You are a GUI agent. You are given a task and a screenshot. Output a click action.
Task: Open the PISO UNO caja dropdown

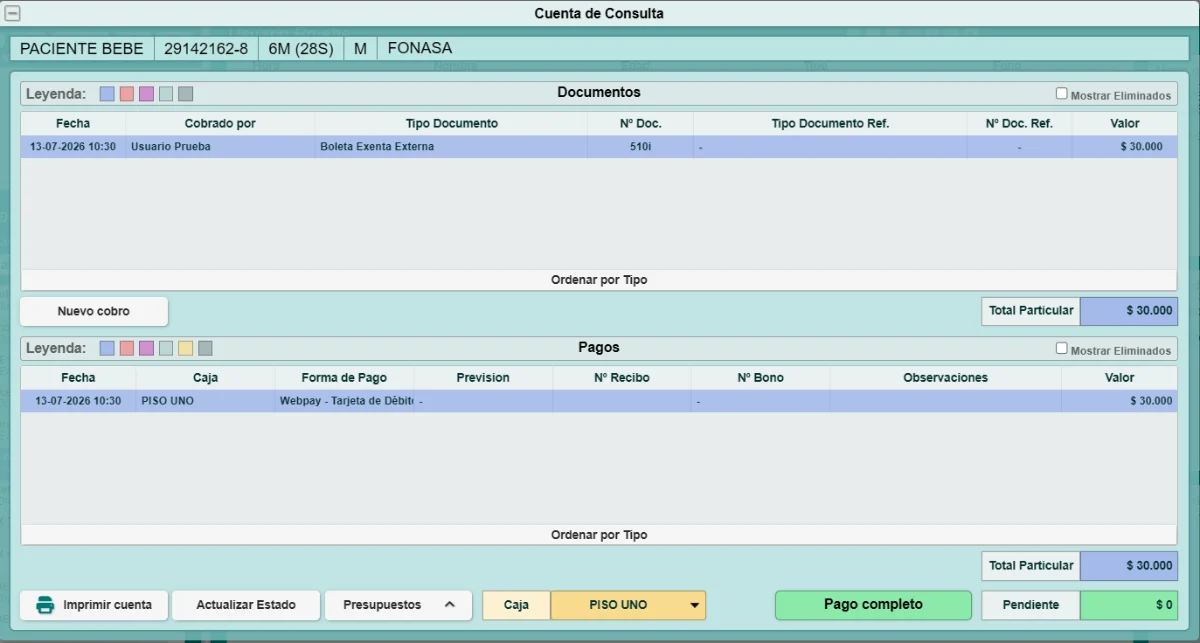coord(628,605)
